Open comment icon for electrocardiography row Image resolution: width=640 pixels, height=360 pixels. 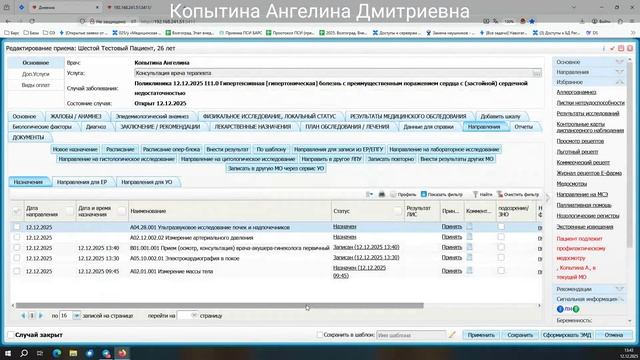point(469,258)
